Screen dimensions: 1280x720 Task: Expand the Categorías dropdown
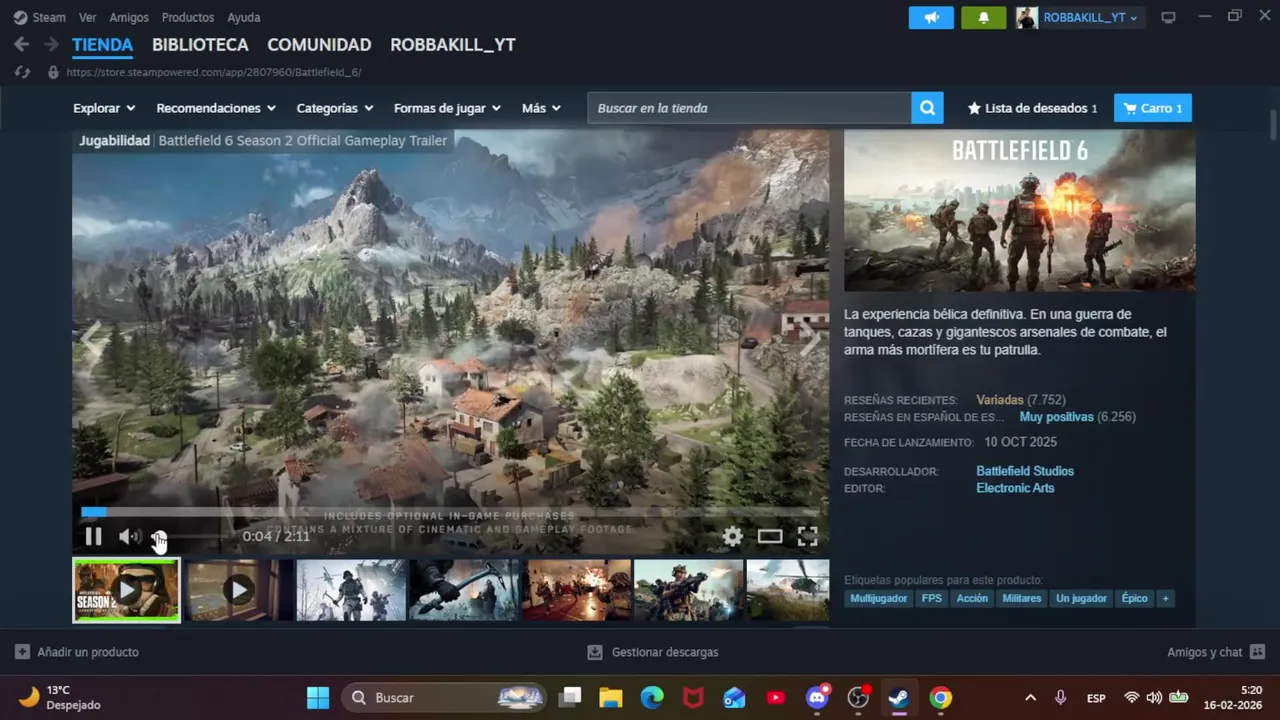coord(335,108)
